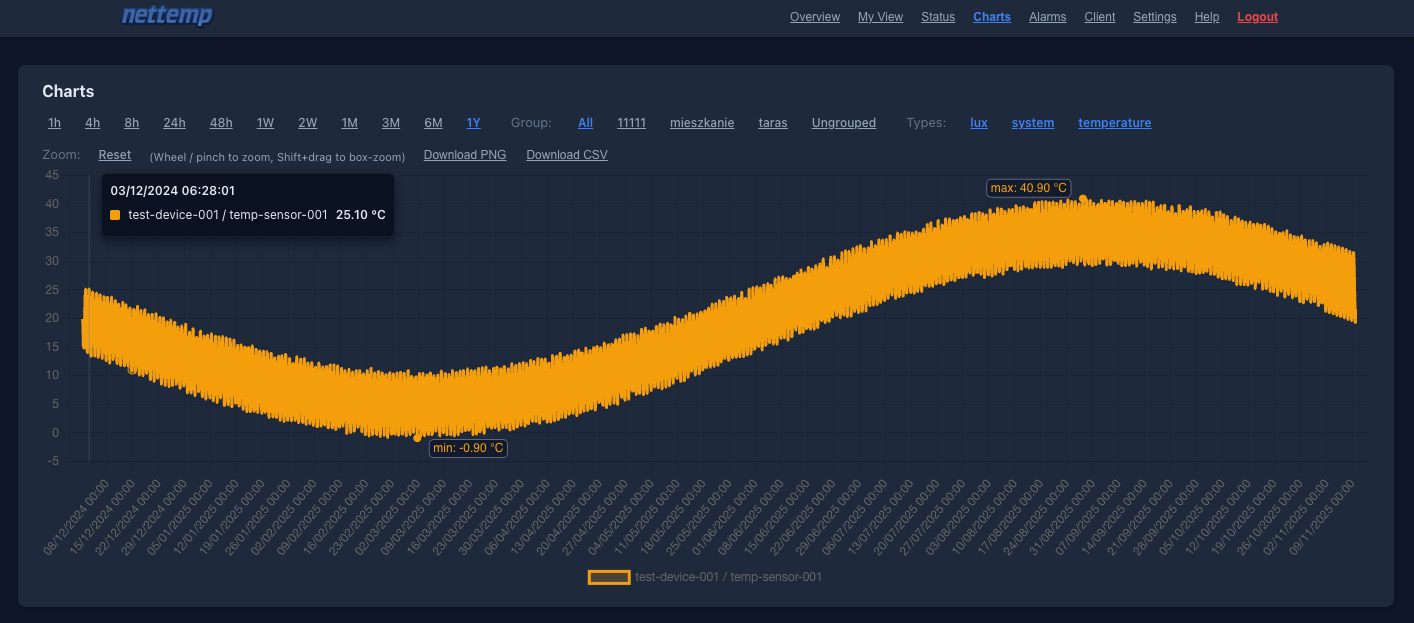Click the nettemp logo
This screenshot has height=623, width=1414.
167,16
